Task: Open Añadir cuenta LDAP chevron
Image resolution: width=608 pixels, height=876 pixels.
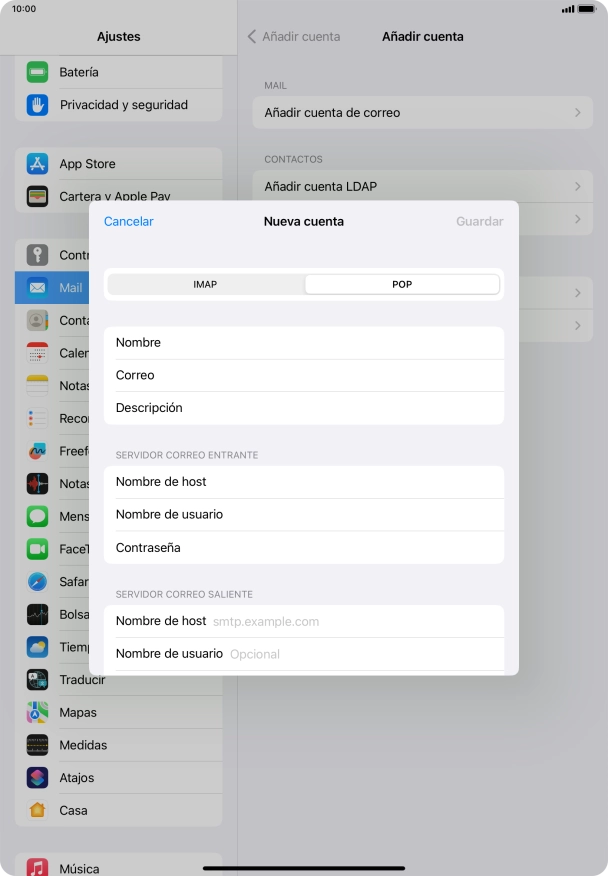Action: (x=577, y=186)
